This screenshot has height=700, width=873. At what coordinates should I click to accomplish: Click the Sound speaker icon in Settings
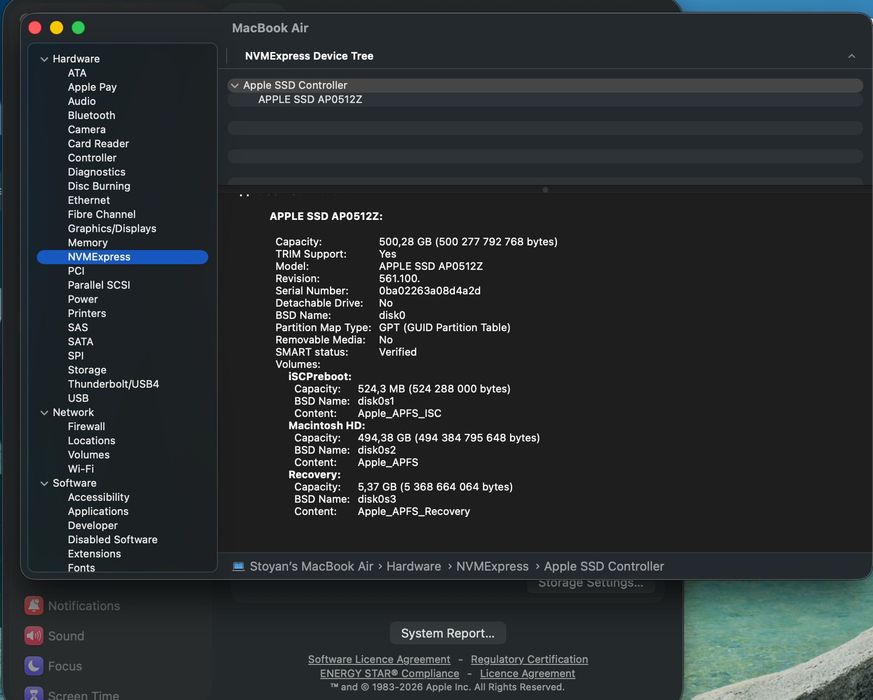tap(34, 636)
